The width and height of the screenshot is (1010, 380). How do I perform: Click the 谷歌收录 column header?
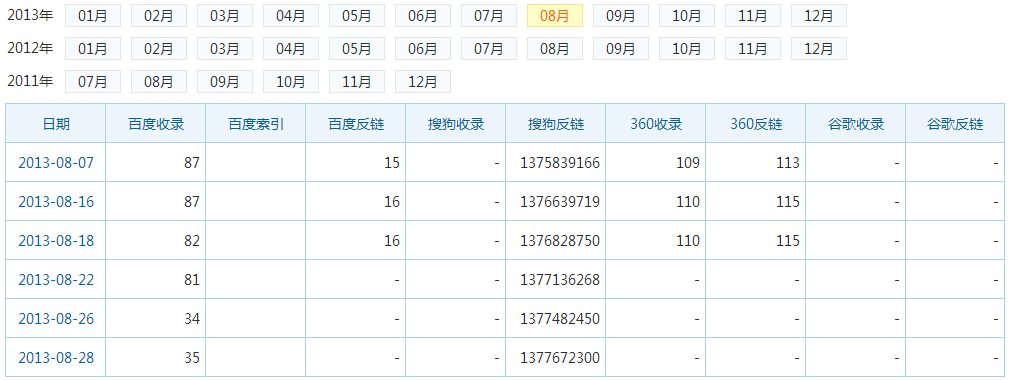click(x=855, y=124)
